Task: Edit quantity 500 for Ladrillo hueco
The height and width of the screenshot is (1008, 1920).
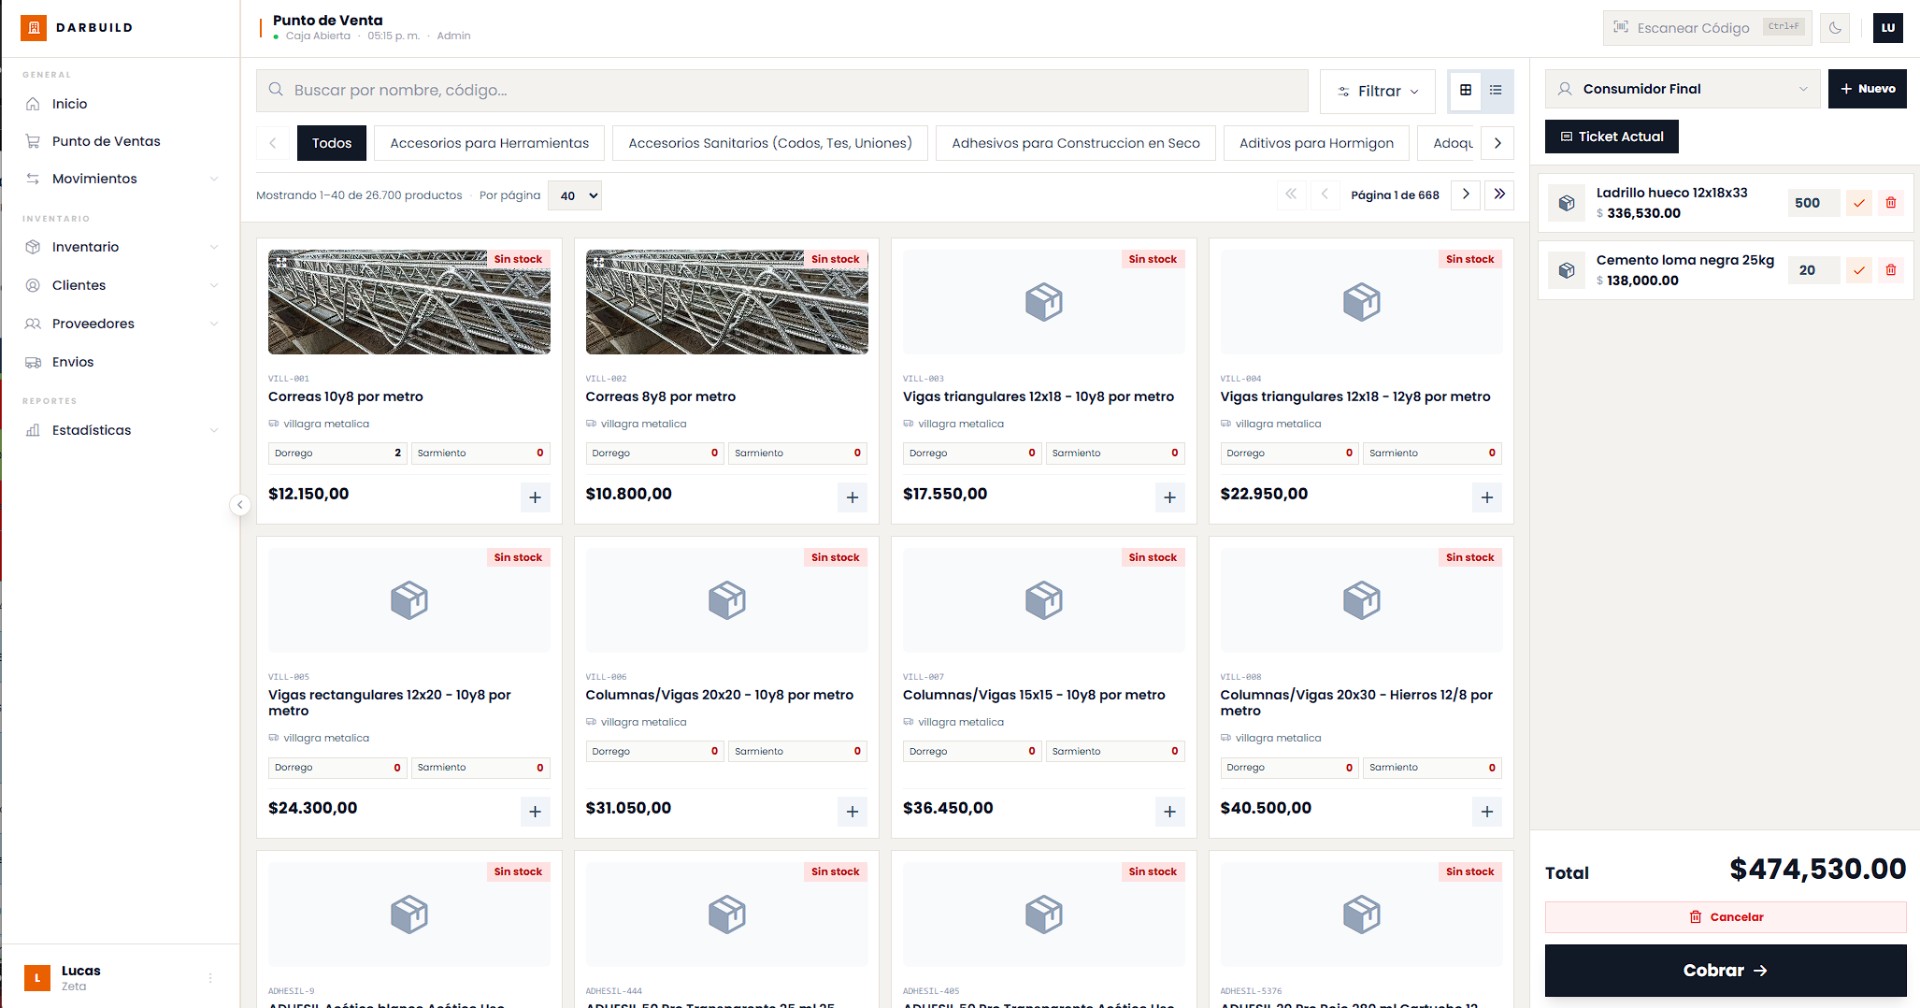Action: click(1813, 203)
